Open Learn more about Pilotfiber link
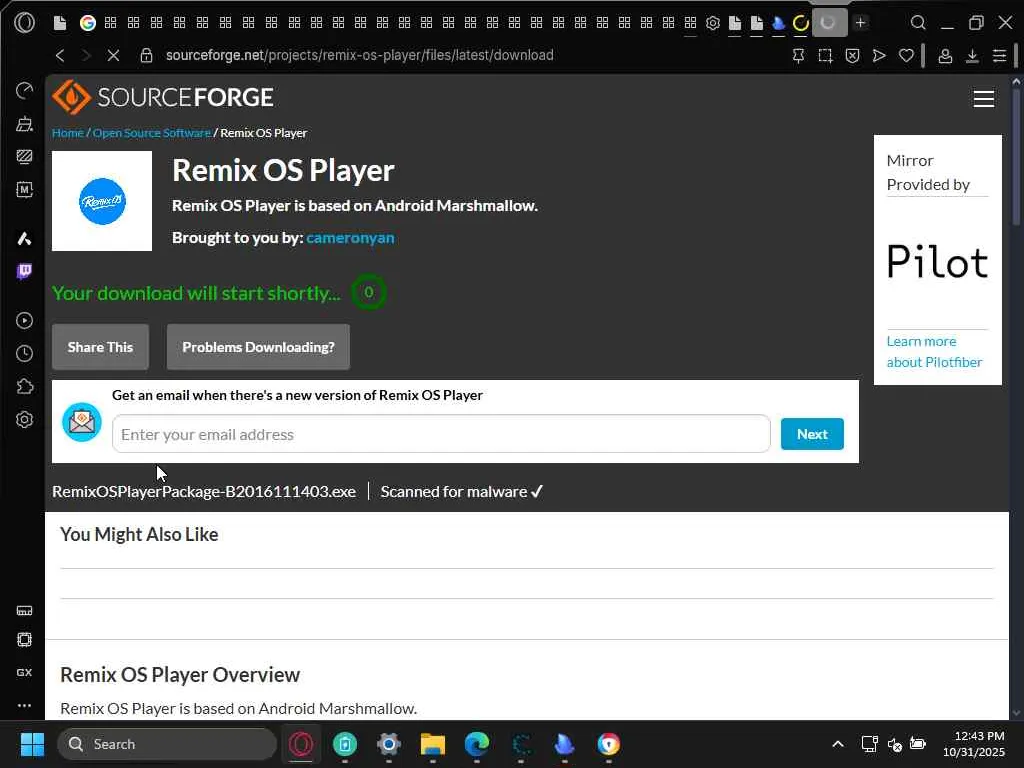This screenshot has width=1024, height=768. 934,351
